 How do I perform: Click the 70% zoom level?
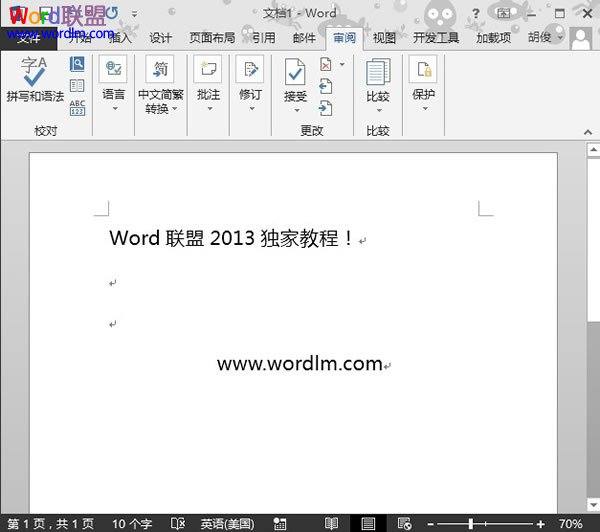571,523
